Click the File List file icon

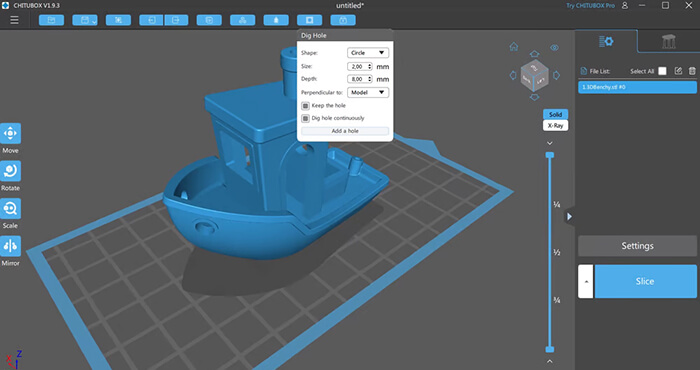click(583, 71)
